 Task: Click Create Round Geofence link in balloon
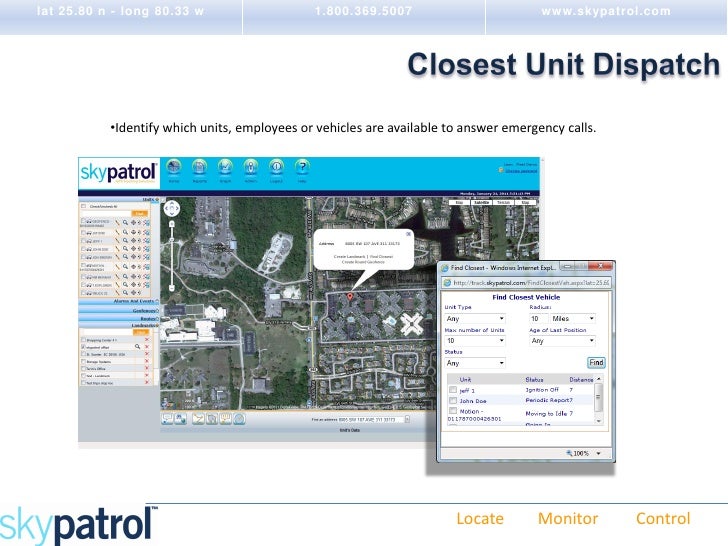pyautogui.click(x=363, y=262)
